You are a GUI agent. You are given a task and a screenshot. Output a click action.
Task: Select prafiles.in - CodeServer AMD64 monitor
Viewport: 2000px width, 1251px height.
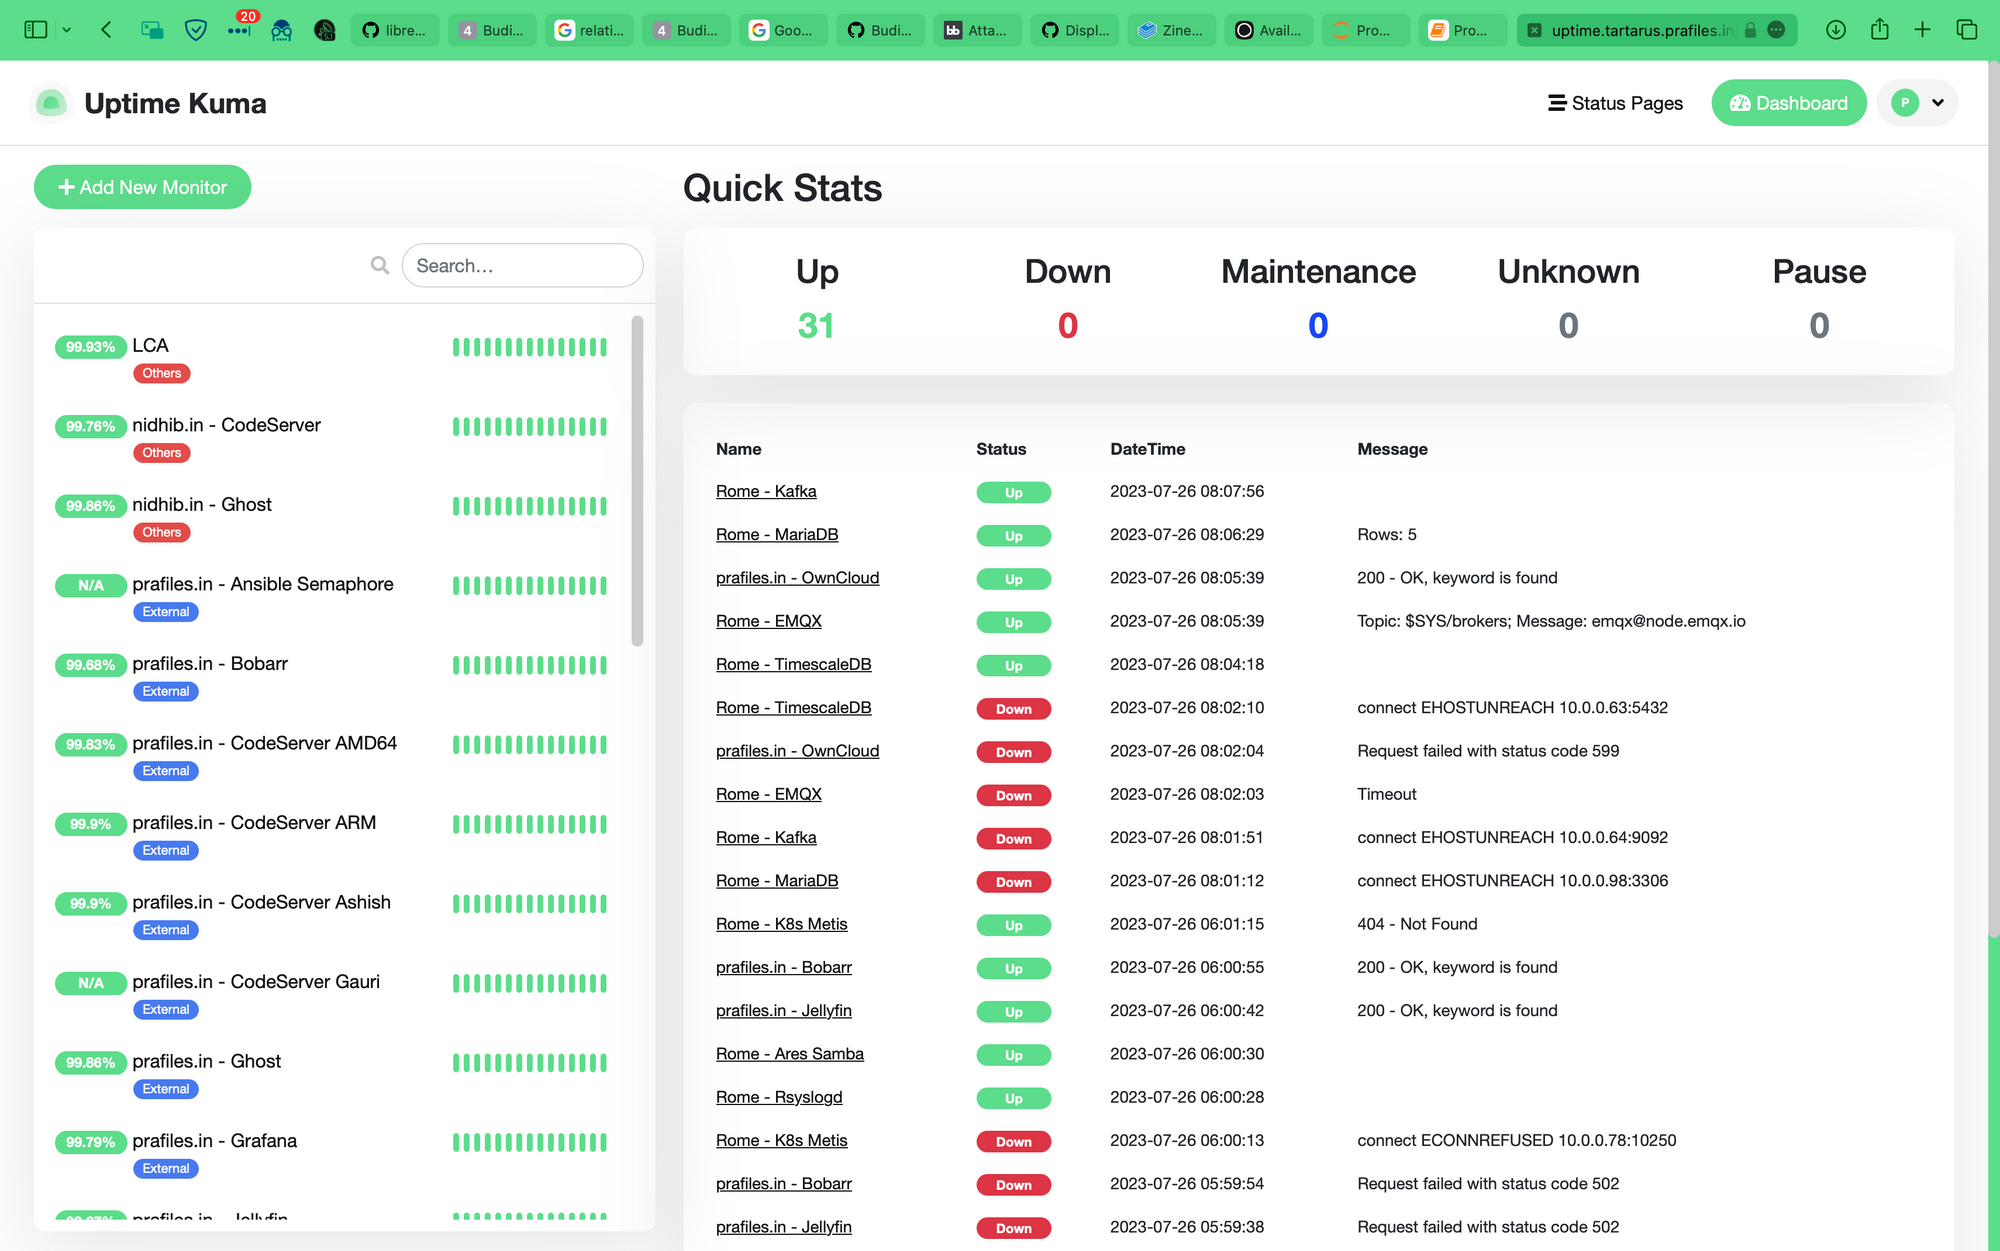click(x=333, y=756)
